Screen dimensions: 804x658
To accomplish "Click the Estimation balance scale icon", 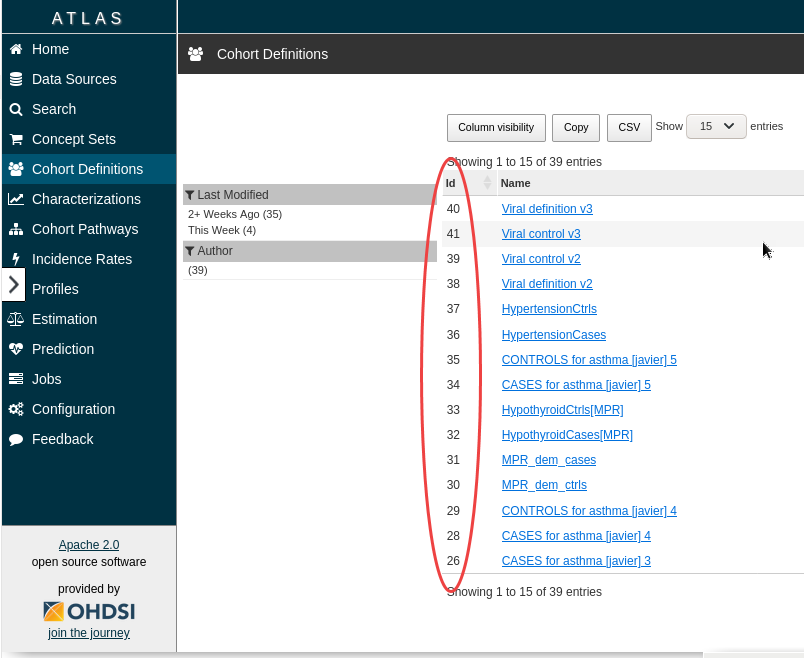I will [x=16, y=319].
